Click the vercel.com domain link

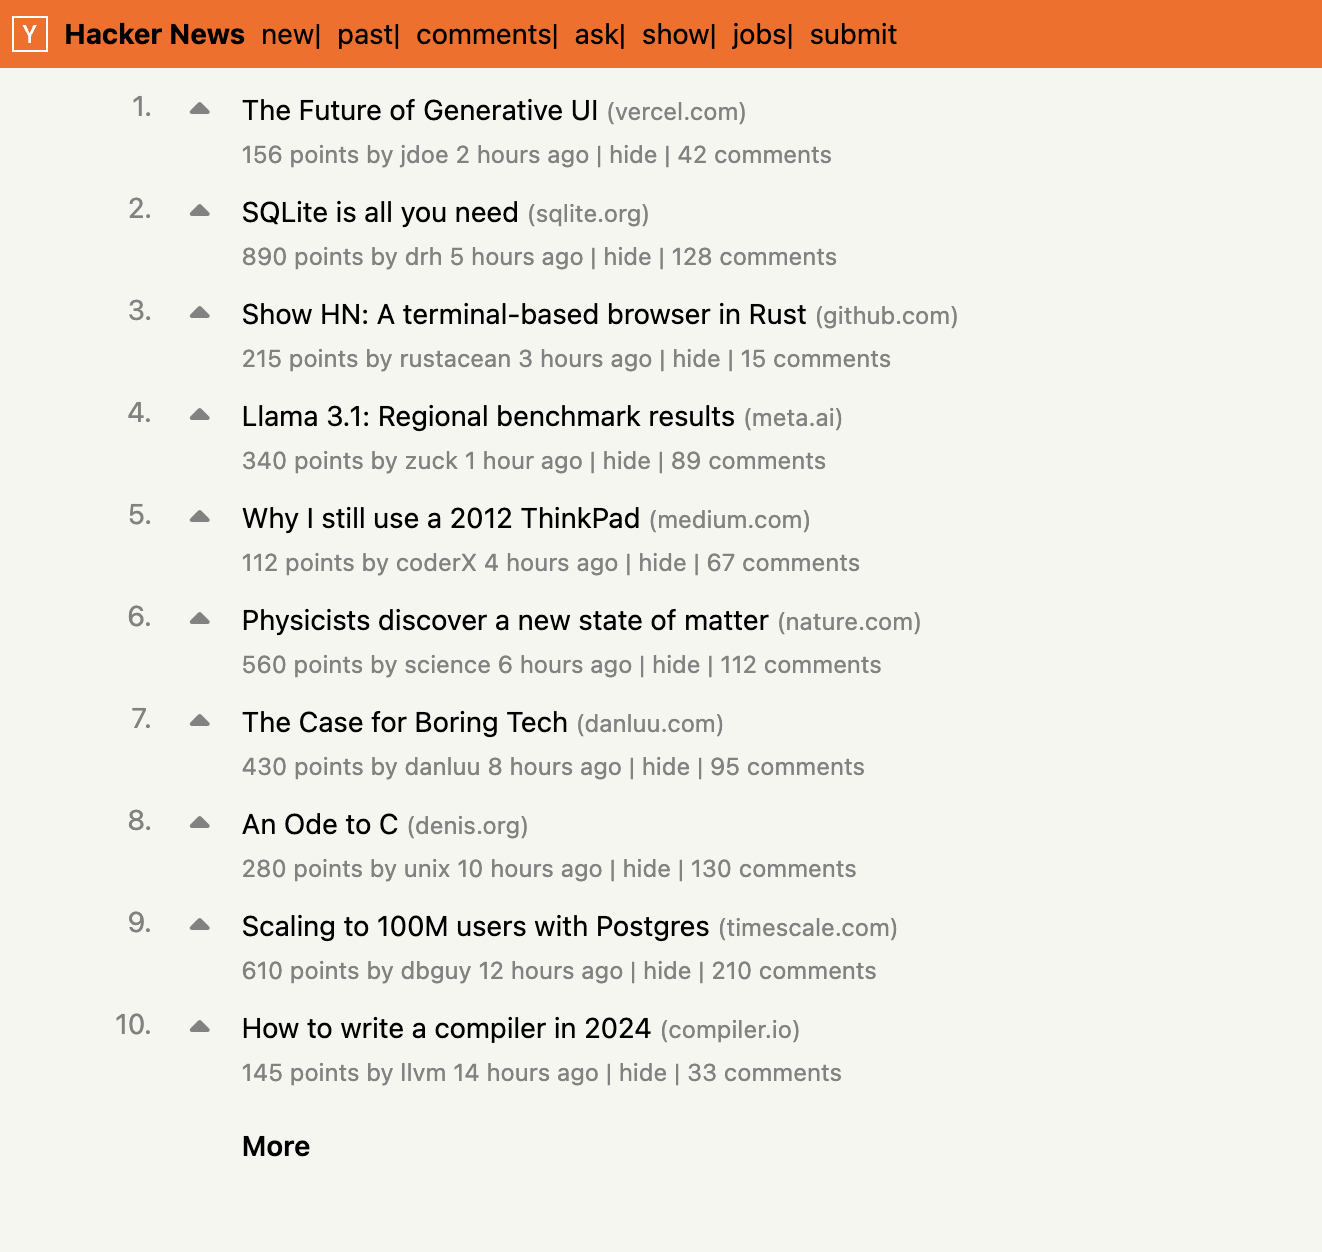point(677,112)
